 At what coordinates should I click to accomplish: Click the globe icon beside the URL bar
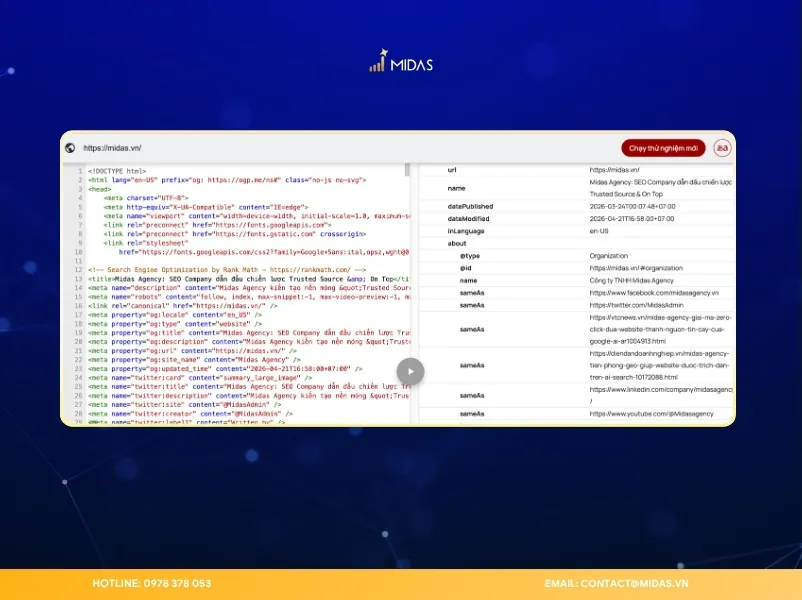pos(70,147)
